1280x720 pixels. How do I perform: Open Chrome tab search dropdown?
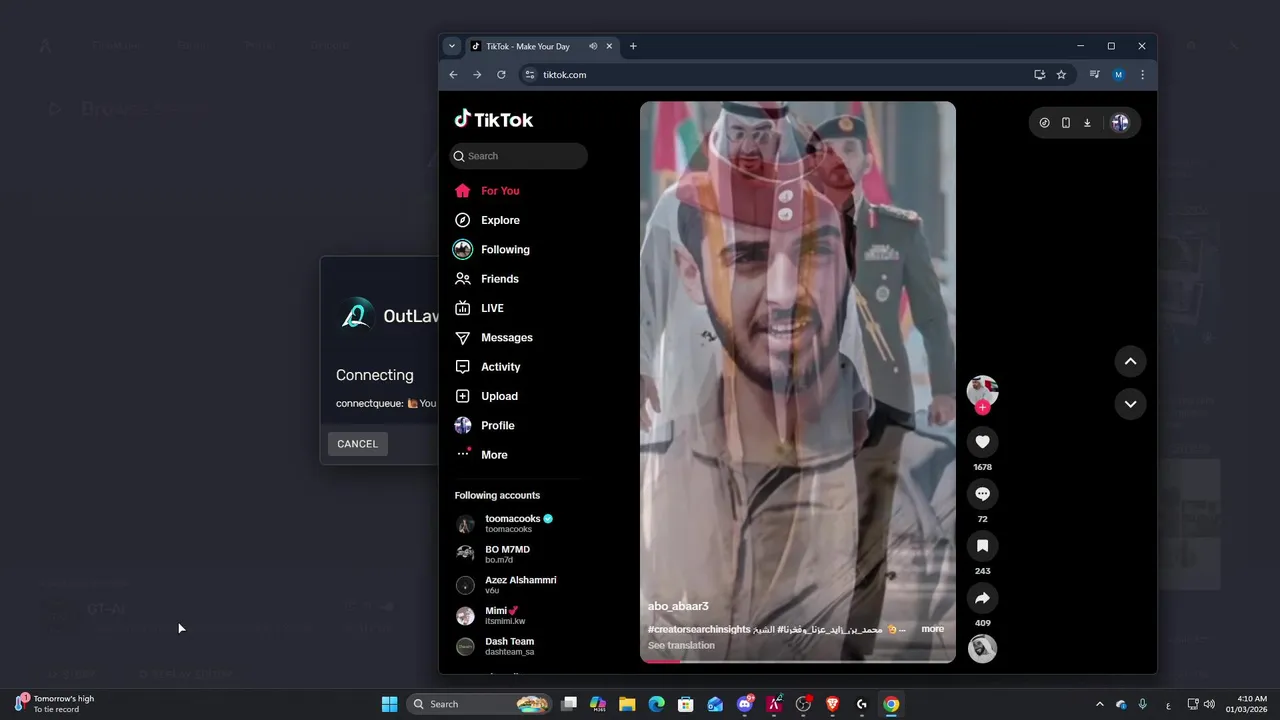point(452,46)
